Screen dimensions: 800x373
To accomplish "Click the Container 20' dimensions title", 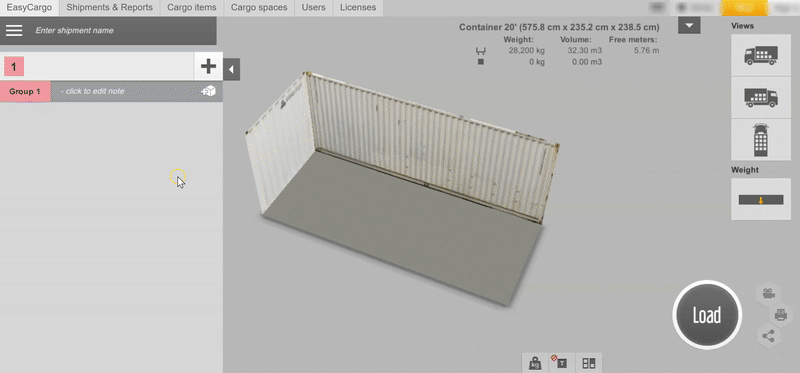I will click(559, 27).
